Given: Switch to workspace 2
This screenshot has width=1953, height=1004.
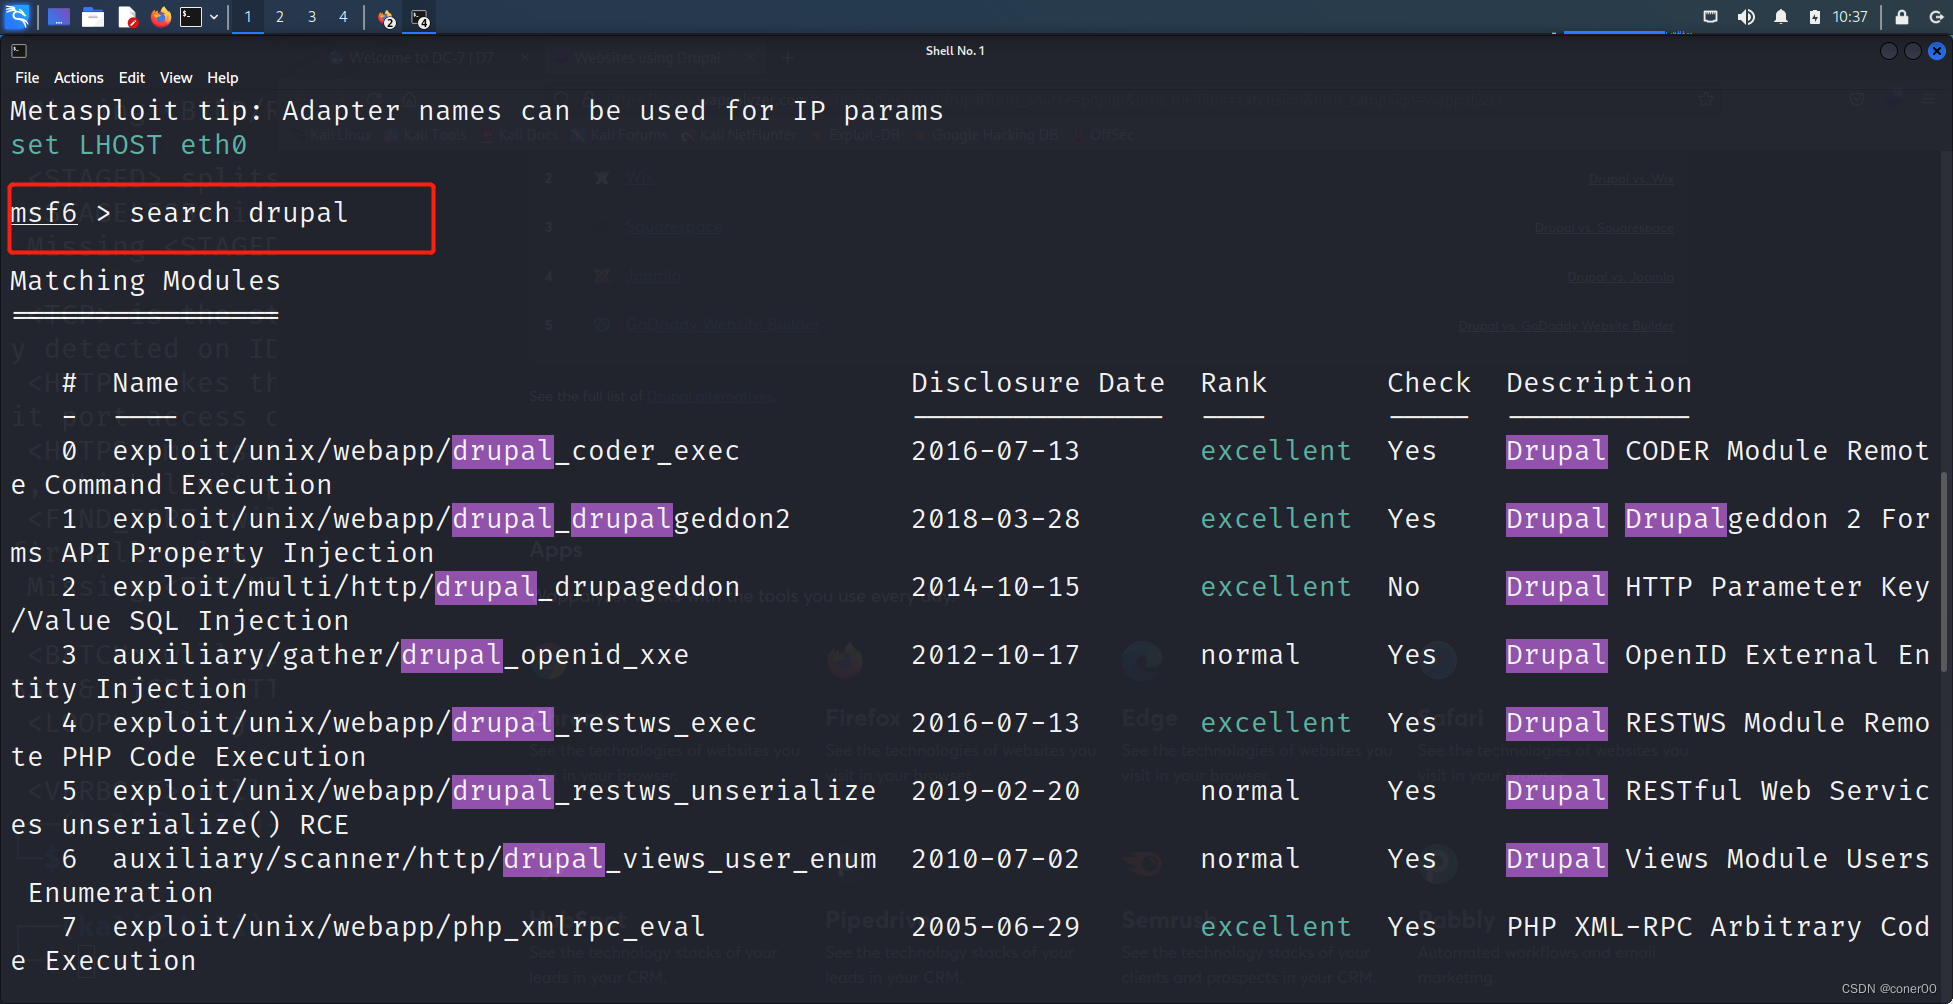Looking at the screenshot, I should pyautogui.click(x=280, y=17).
